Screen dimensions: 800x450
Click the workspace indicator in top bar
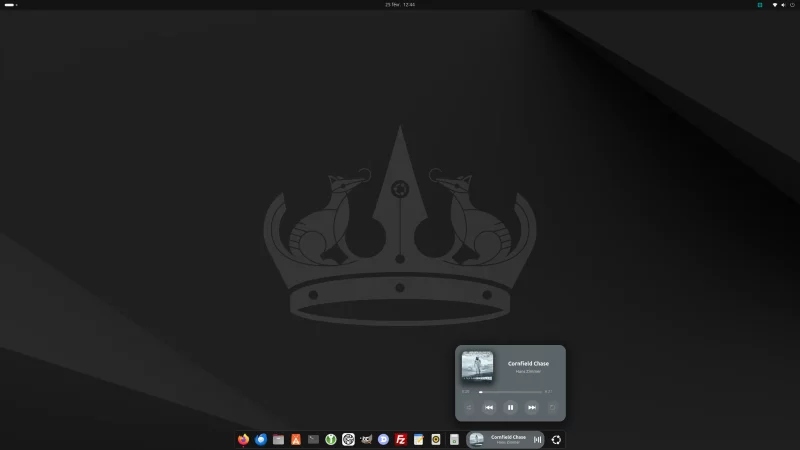(x=11, y=5)
